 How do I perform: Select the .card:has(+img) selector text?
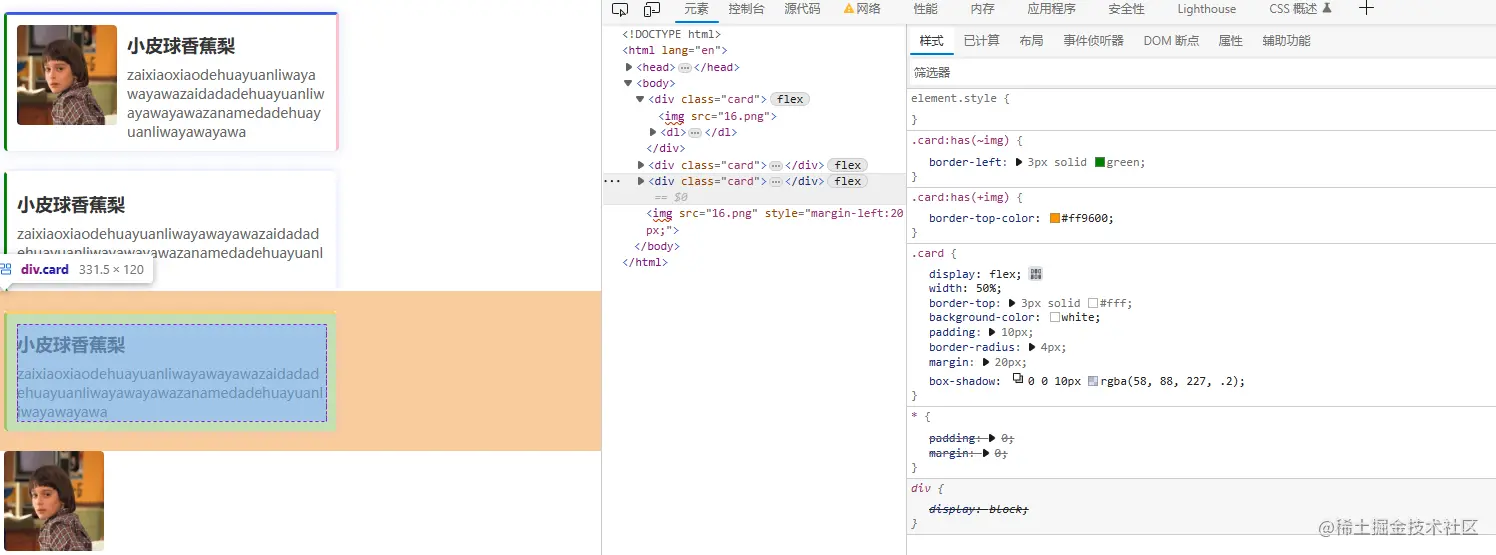pyautogui.click(x=959, y=197)
